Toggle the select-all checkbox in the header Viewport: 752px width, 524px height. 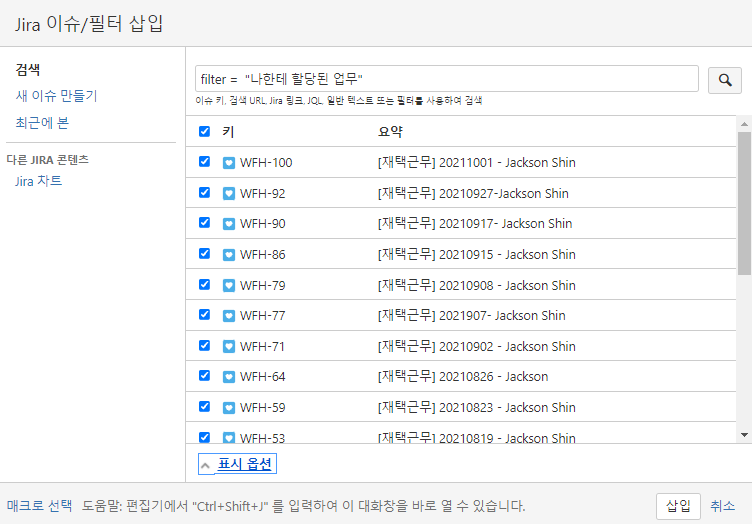tap(204, 131)
